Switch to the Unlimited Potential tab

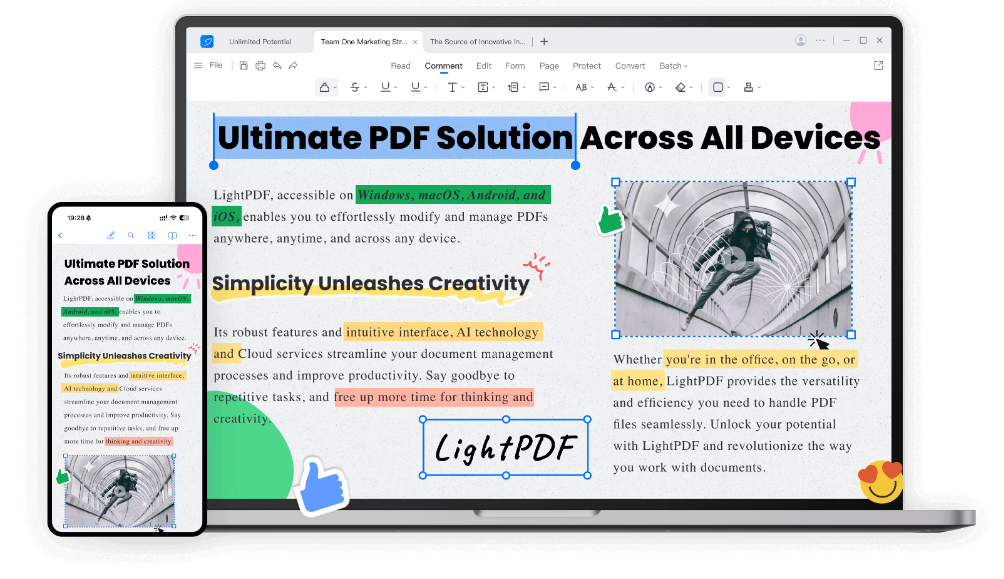[260, 42]
